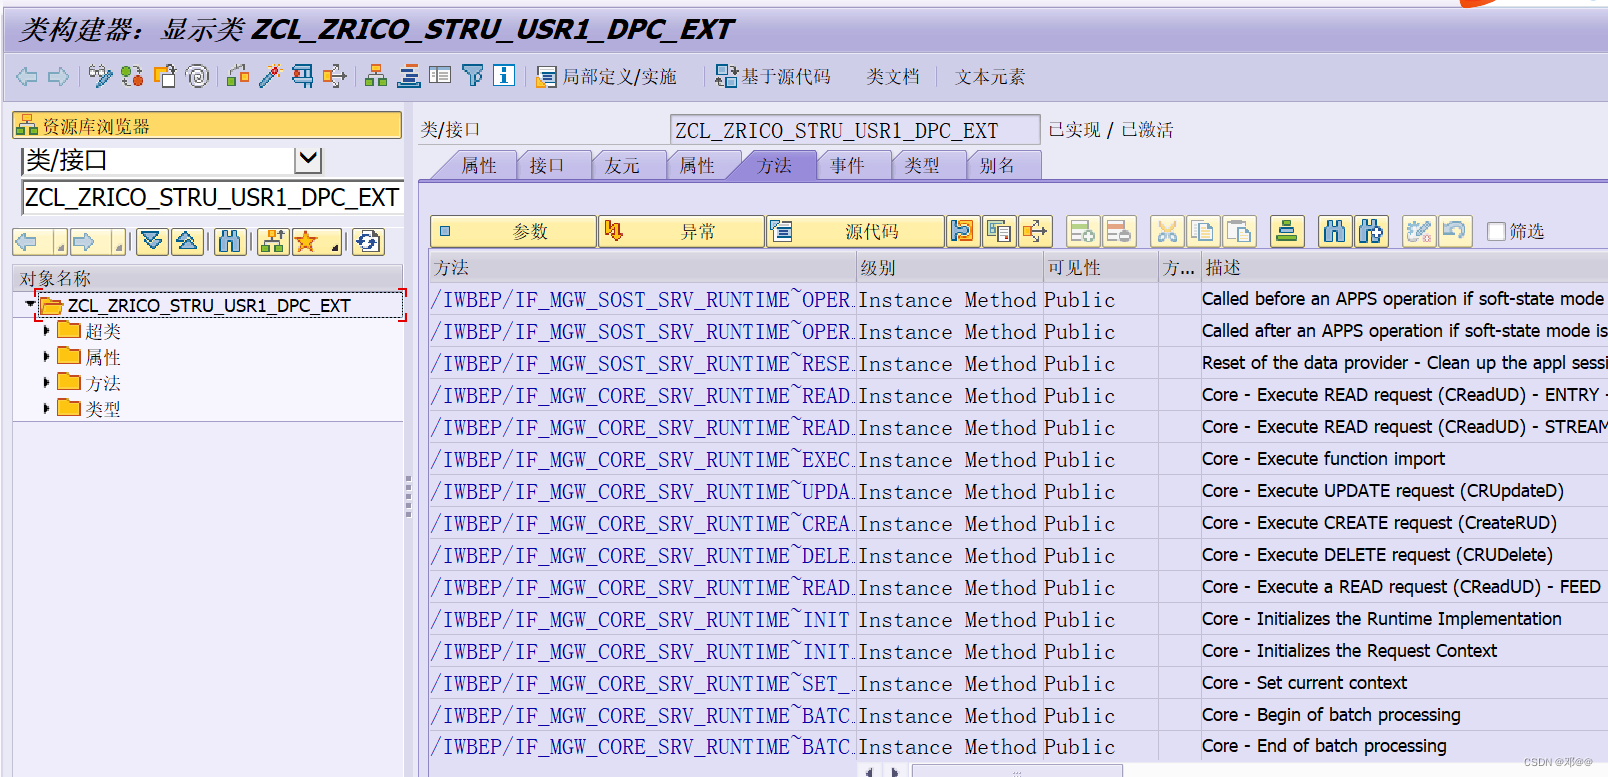Click the export arrow icon in methods toolbar
The width and height of the screenshot is (1608, 777).
tap(1035, 232)
